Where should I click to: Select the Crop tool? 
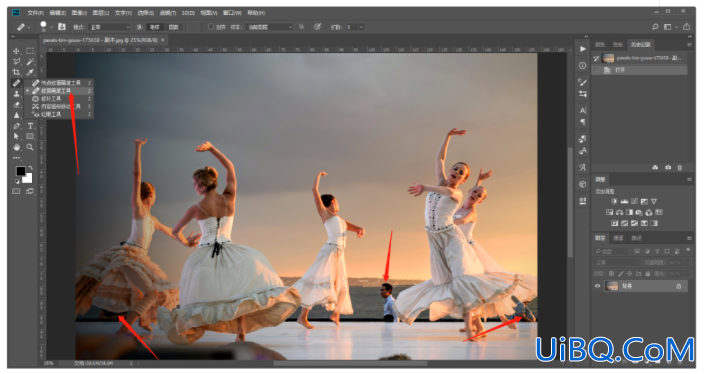click(x=17, y=72)
